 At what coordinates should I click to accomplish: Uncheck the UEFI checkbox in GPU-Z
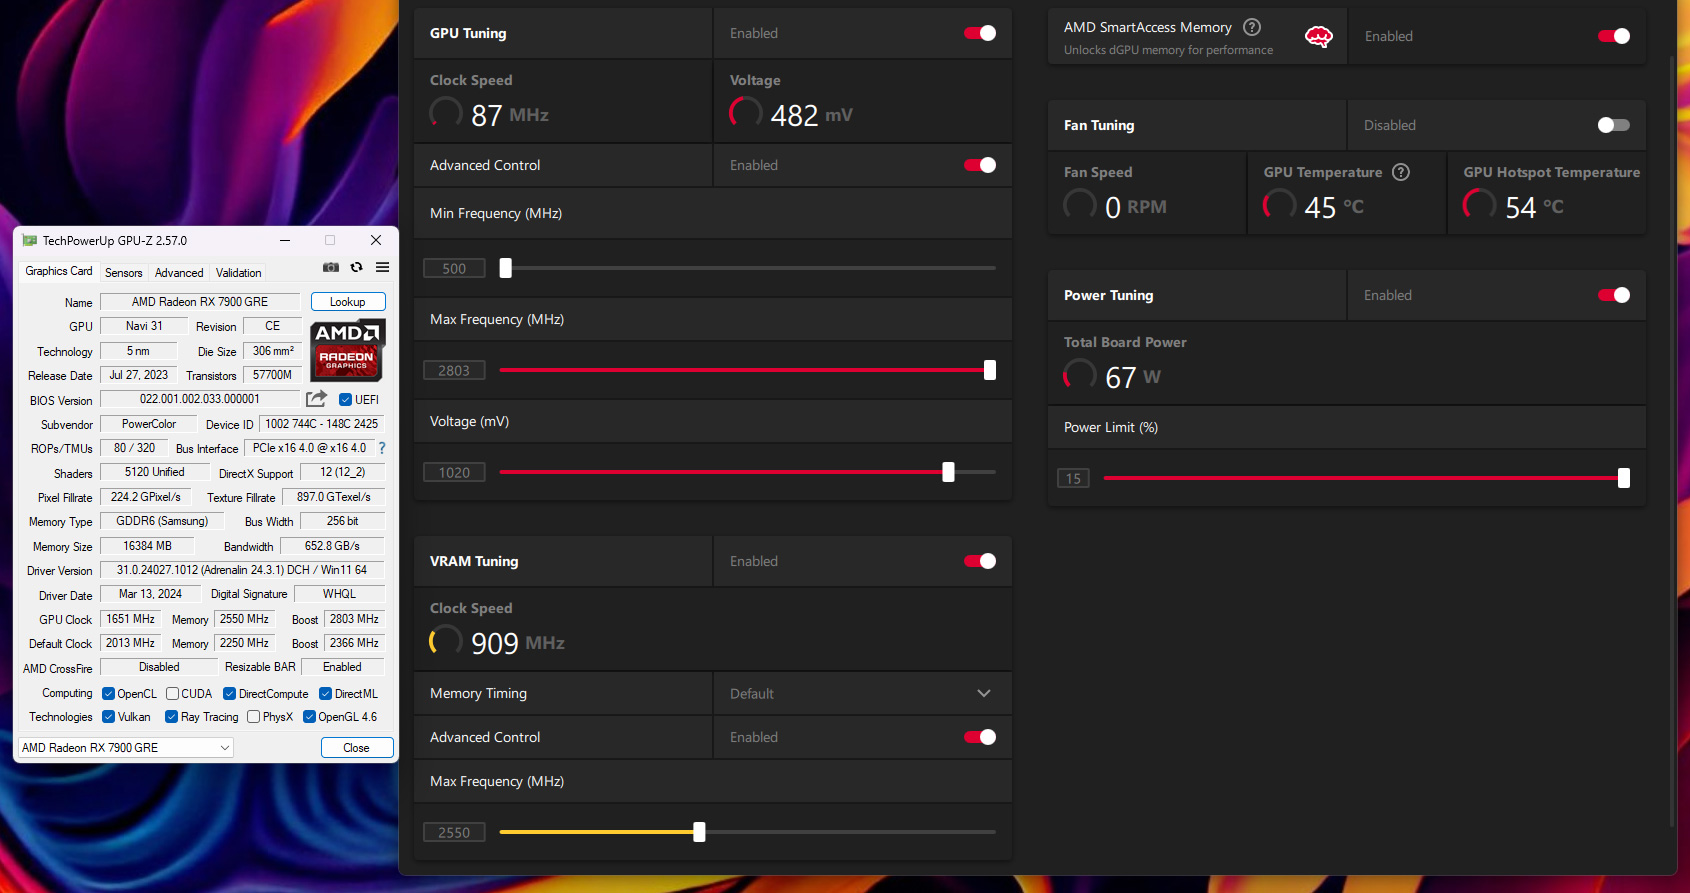point(345,400)
